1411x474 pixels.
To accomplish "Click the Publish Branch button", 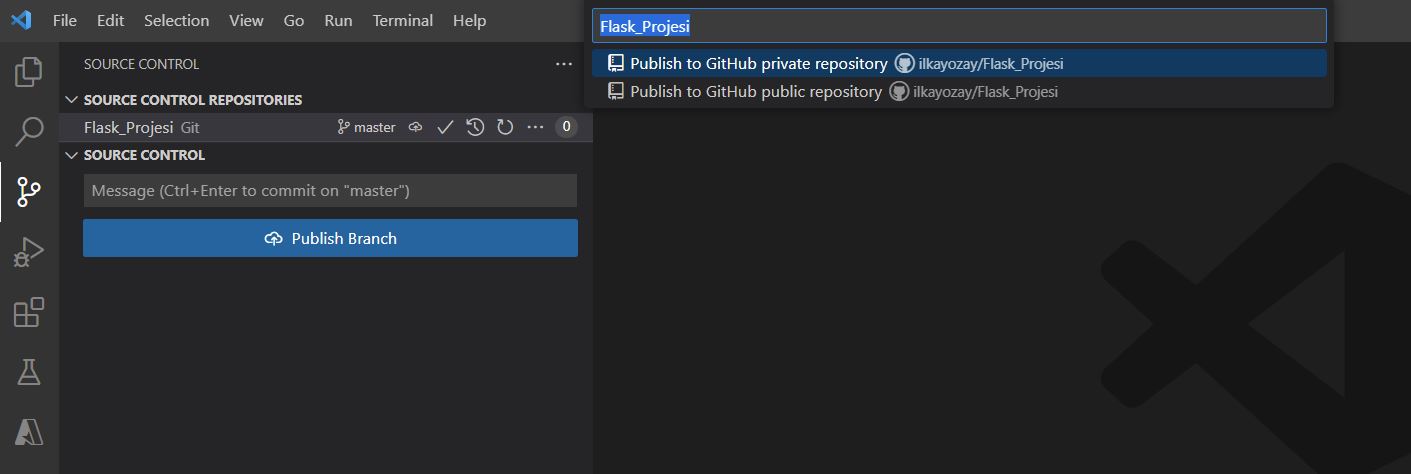I will 330,238.
